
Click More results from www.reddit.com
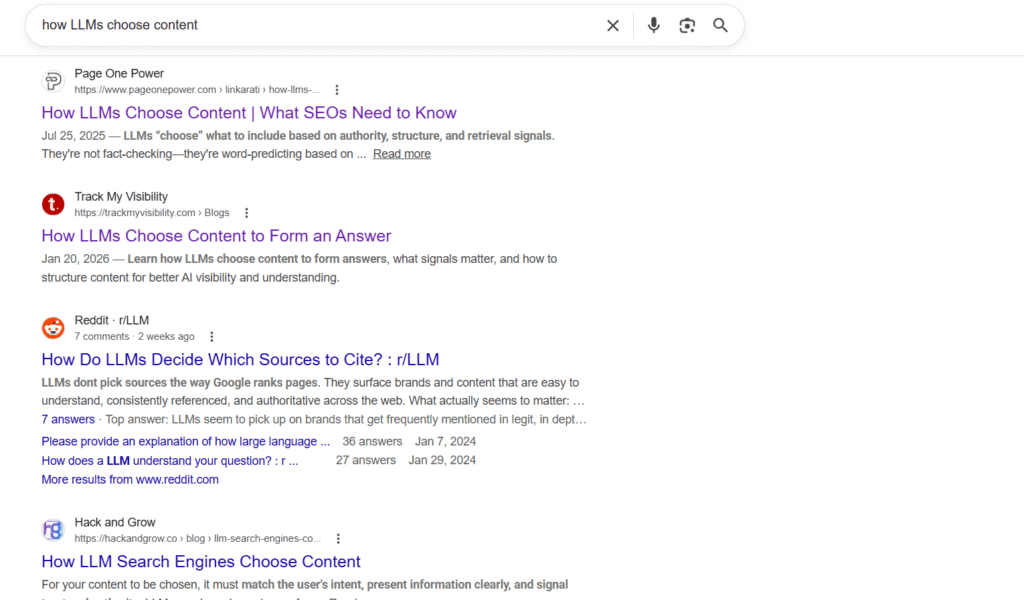[130, 479]
